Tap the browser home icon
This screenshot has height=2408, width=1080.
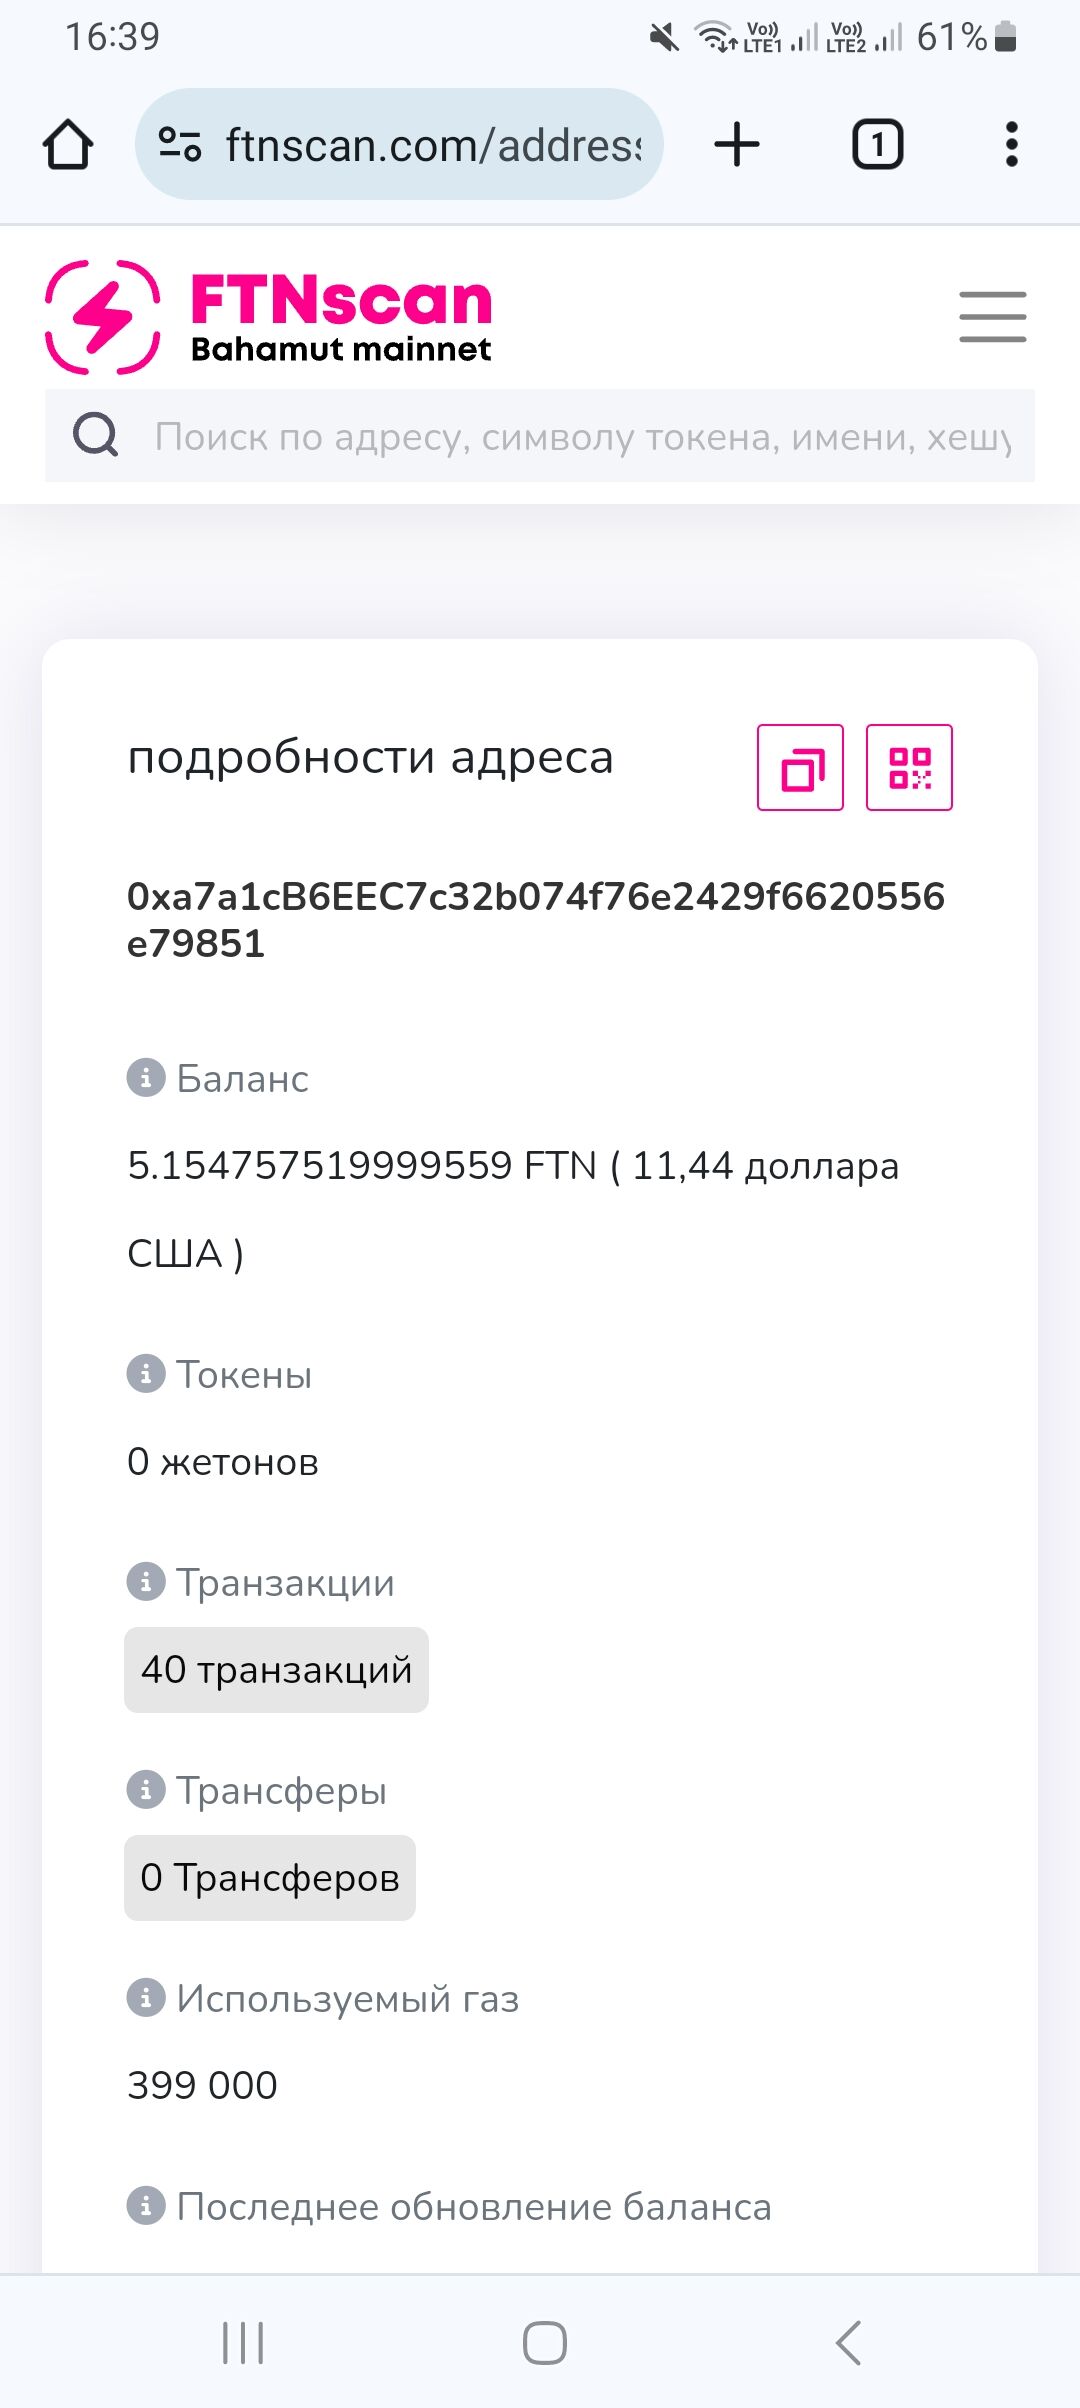tap(68, 145)
